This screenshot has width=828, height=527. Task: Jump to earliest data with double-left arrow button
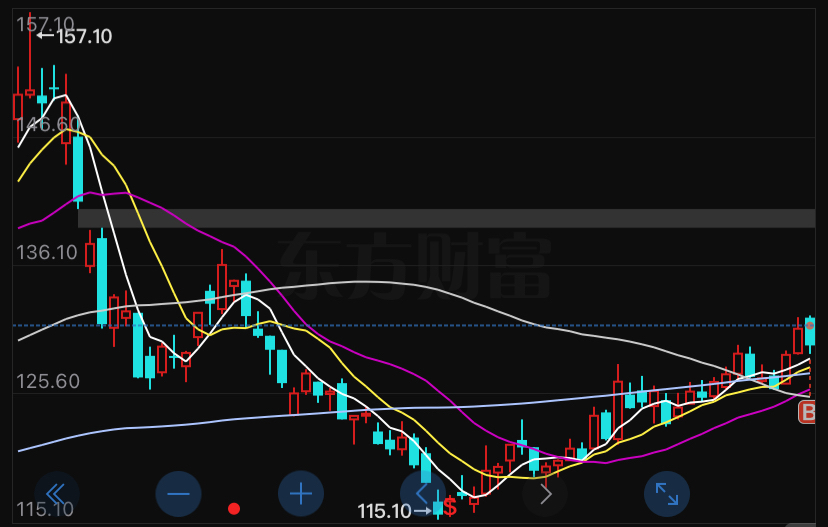57,494
